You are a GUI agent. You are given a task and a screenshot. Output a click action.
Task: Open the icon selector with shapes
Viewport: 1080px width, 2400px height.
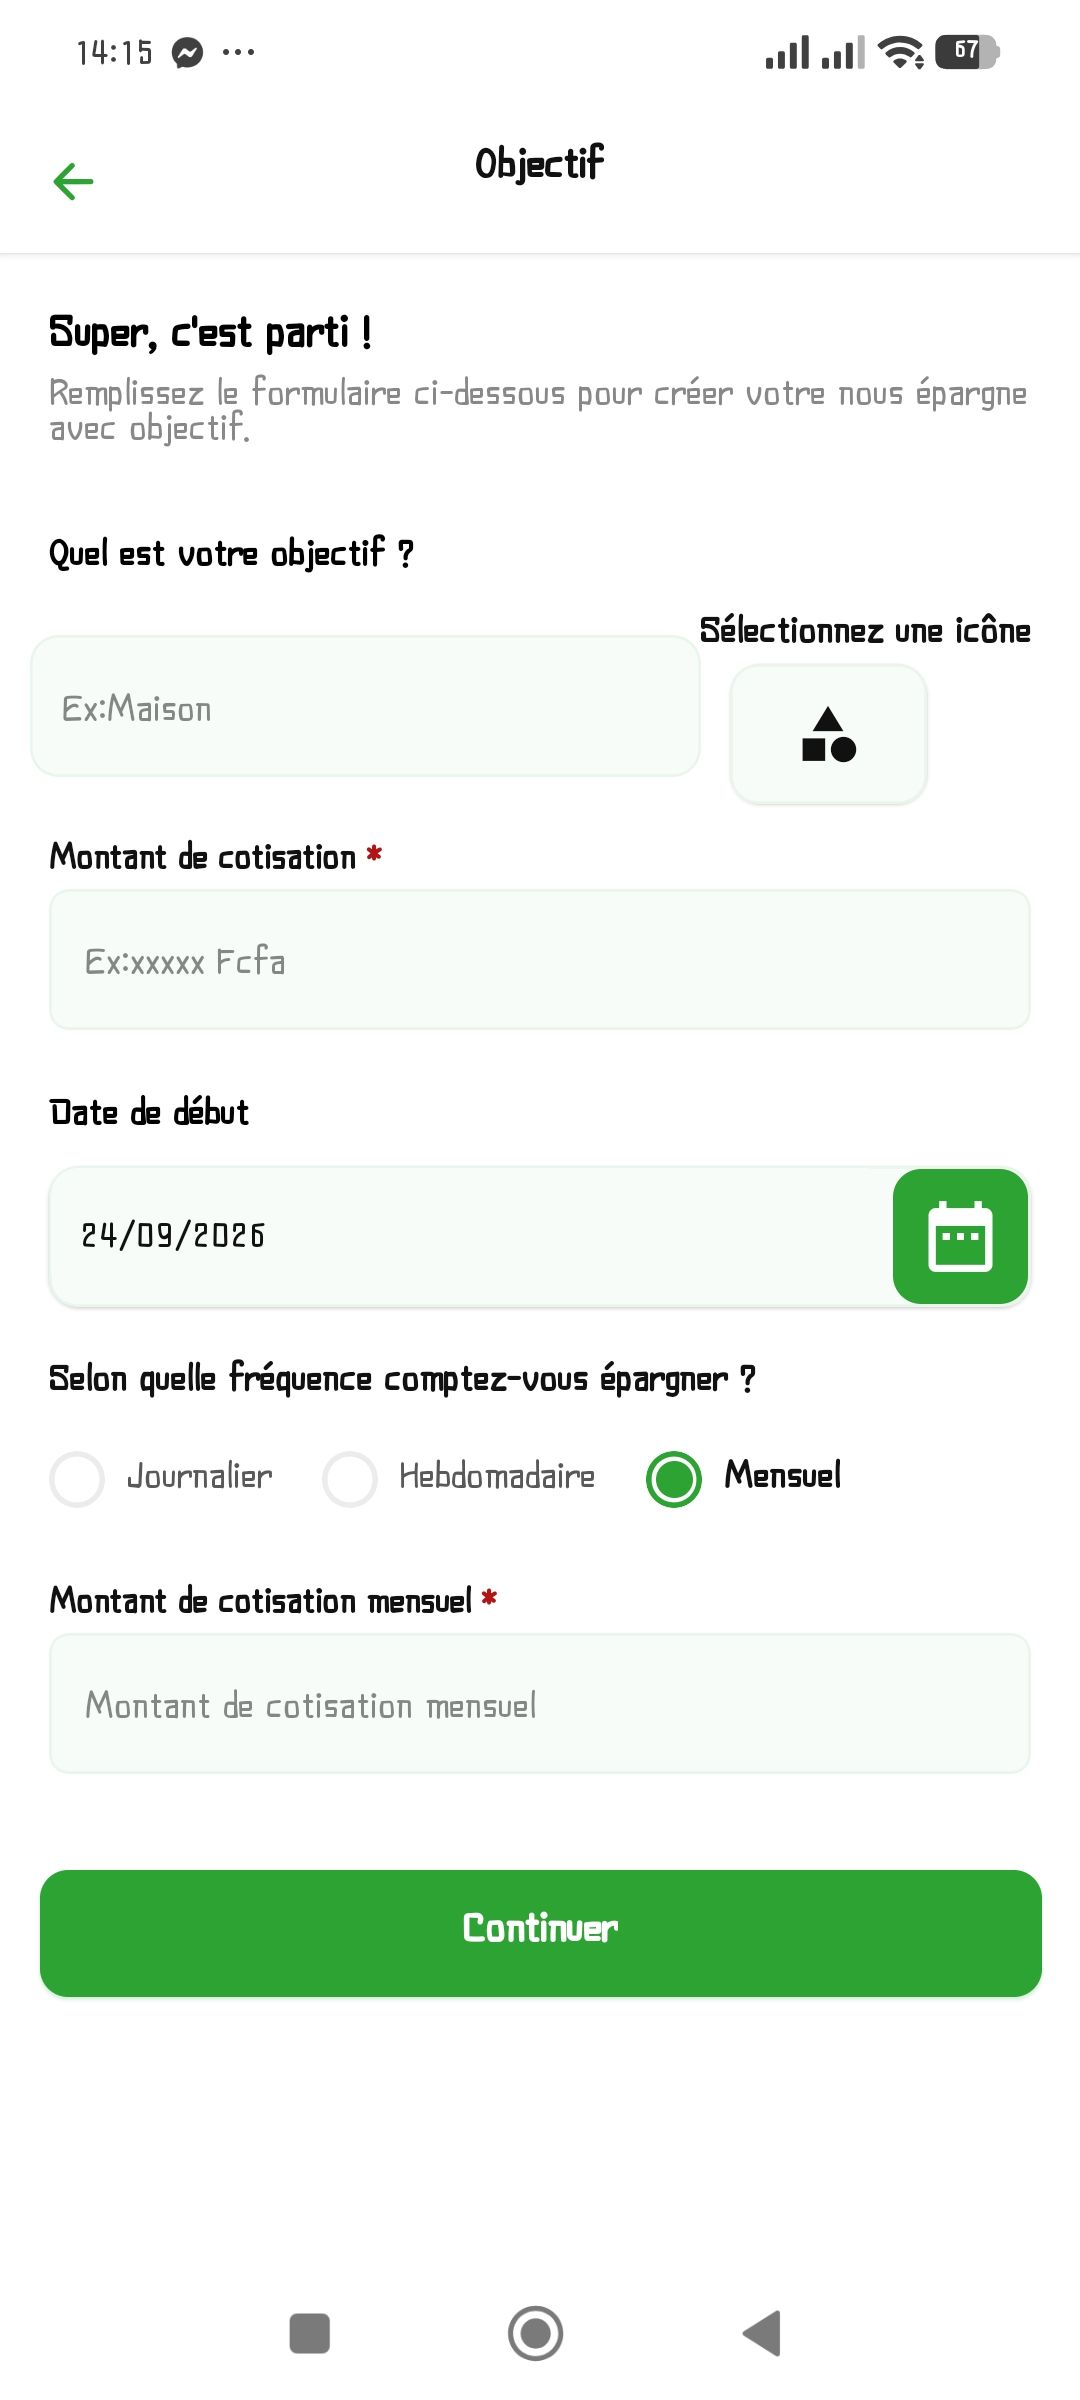(829, 734)
